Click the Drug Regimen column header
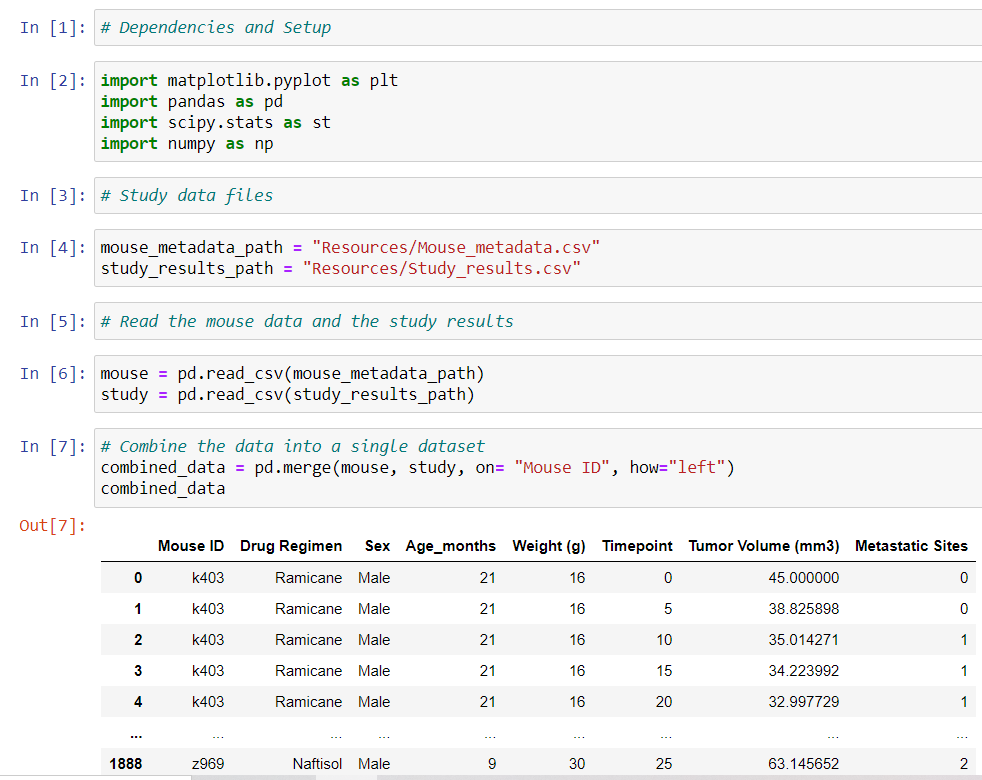Image resolution: width=982 pixels, height=780 pixels. [291, 546]
